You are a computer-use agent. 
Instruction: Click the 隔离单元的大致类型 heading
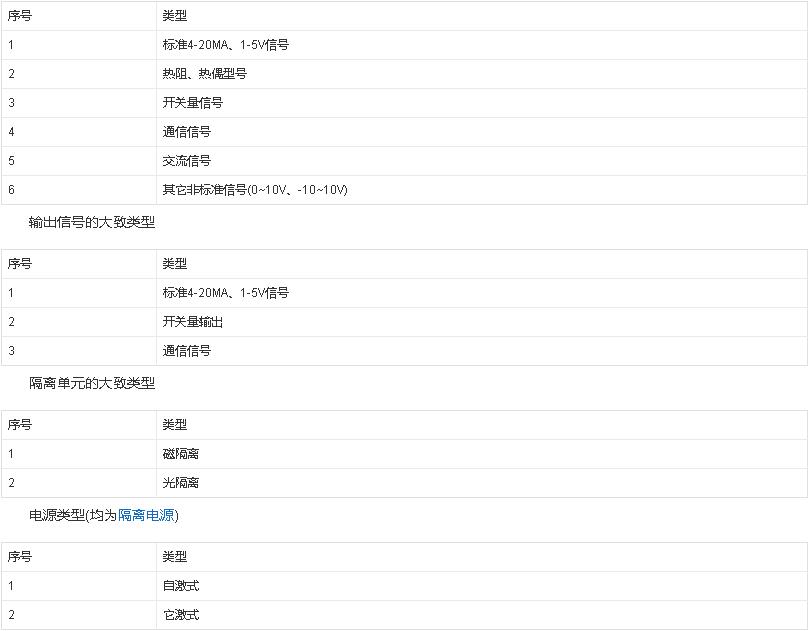coord(92,383)
